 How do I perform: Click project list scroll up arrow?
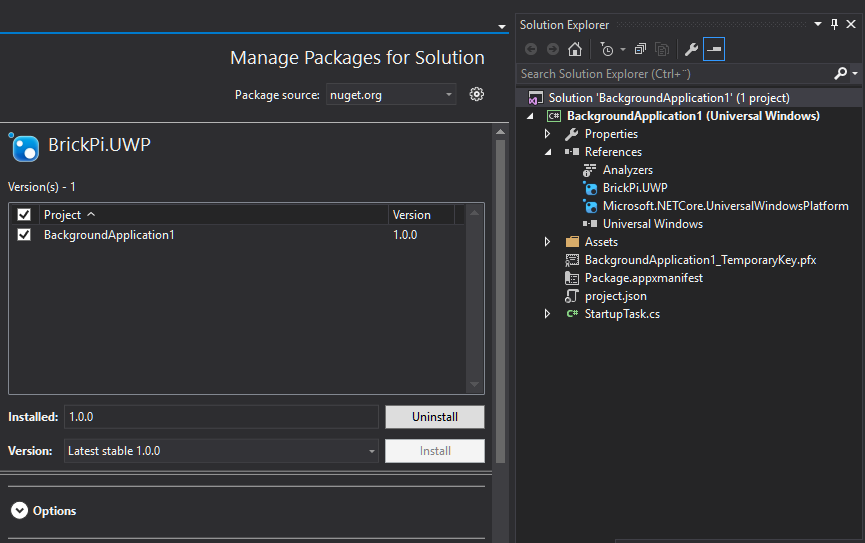[474, 213]
